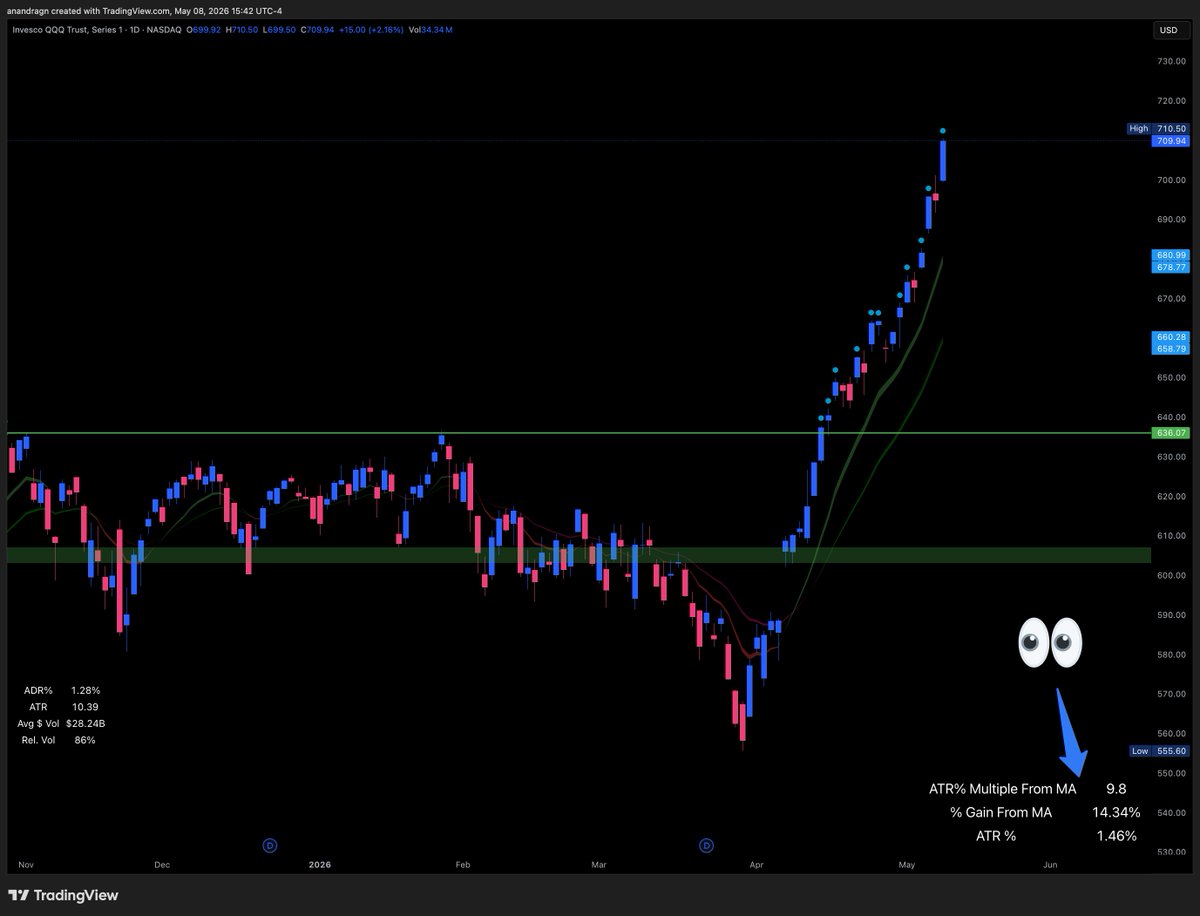The width and height of the screenshot is (1200, 916).
Task: Click the 678.77 price axis tag
Action: click(x=1171, y=268)
